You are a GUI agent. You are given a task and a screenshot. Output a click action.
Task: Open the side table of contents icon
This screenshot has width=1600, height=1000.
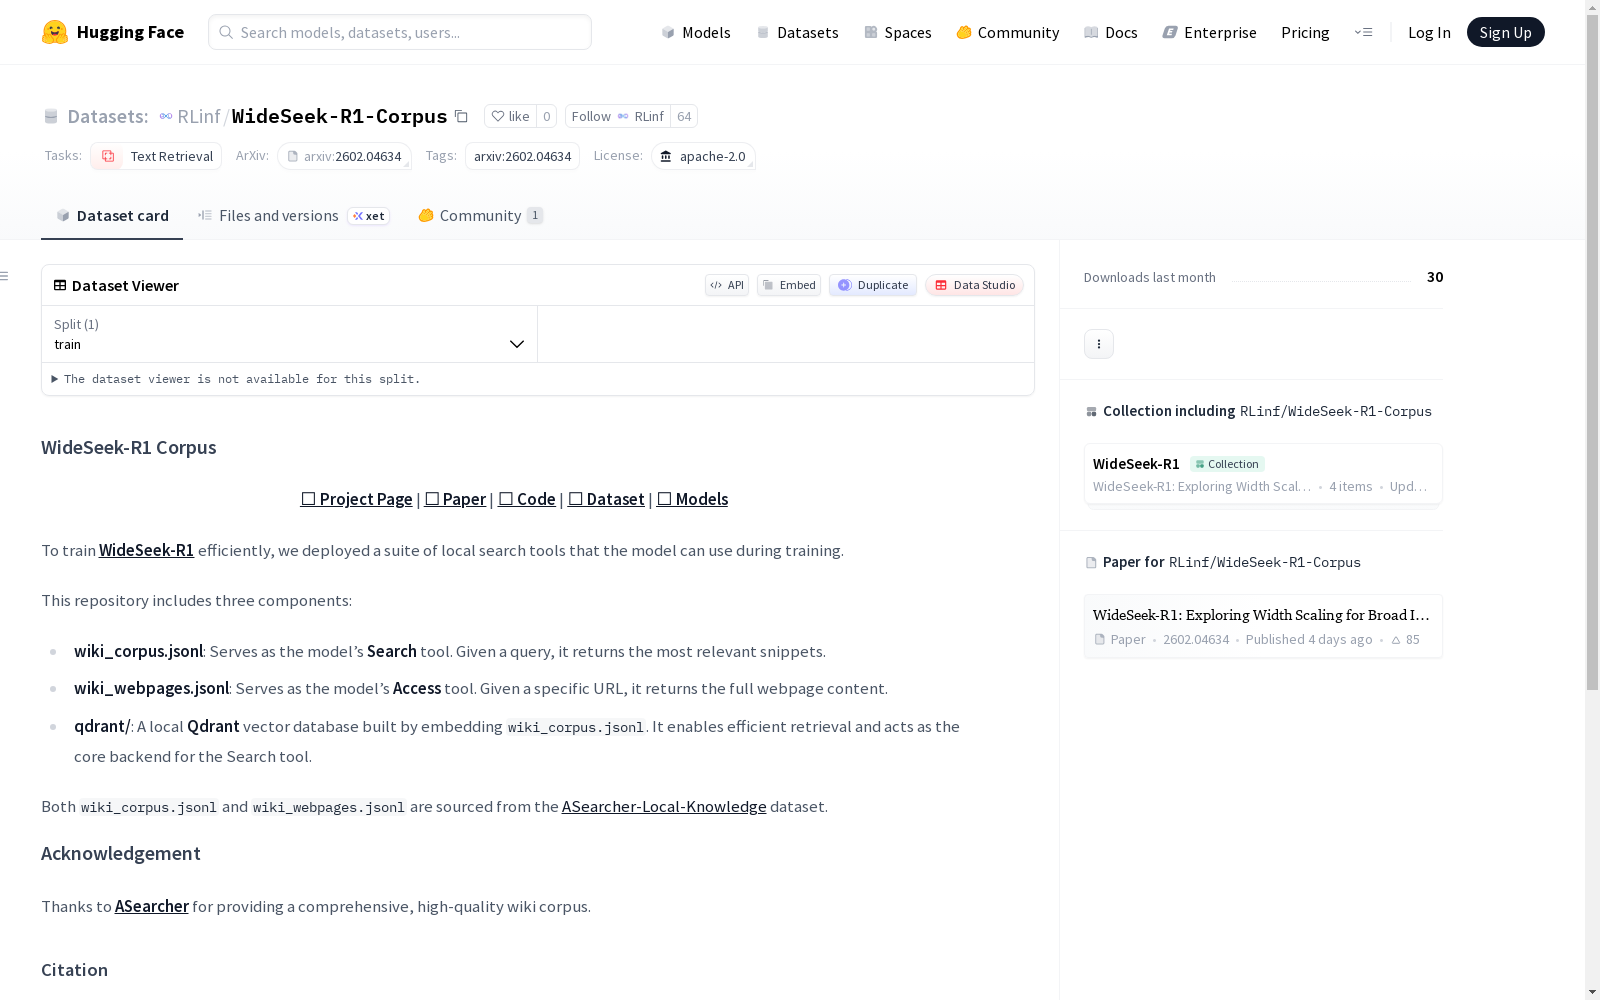(x=5, y=276)
